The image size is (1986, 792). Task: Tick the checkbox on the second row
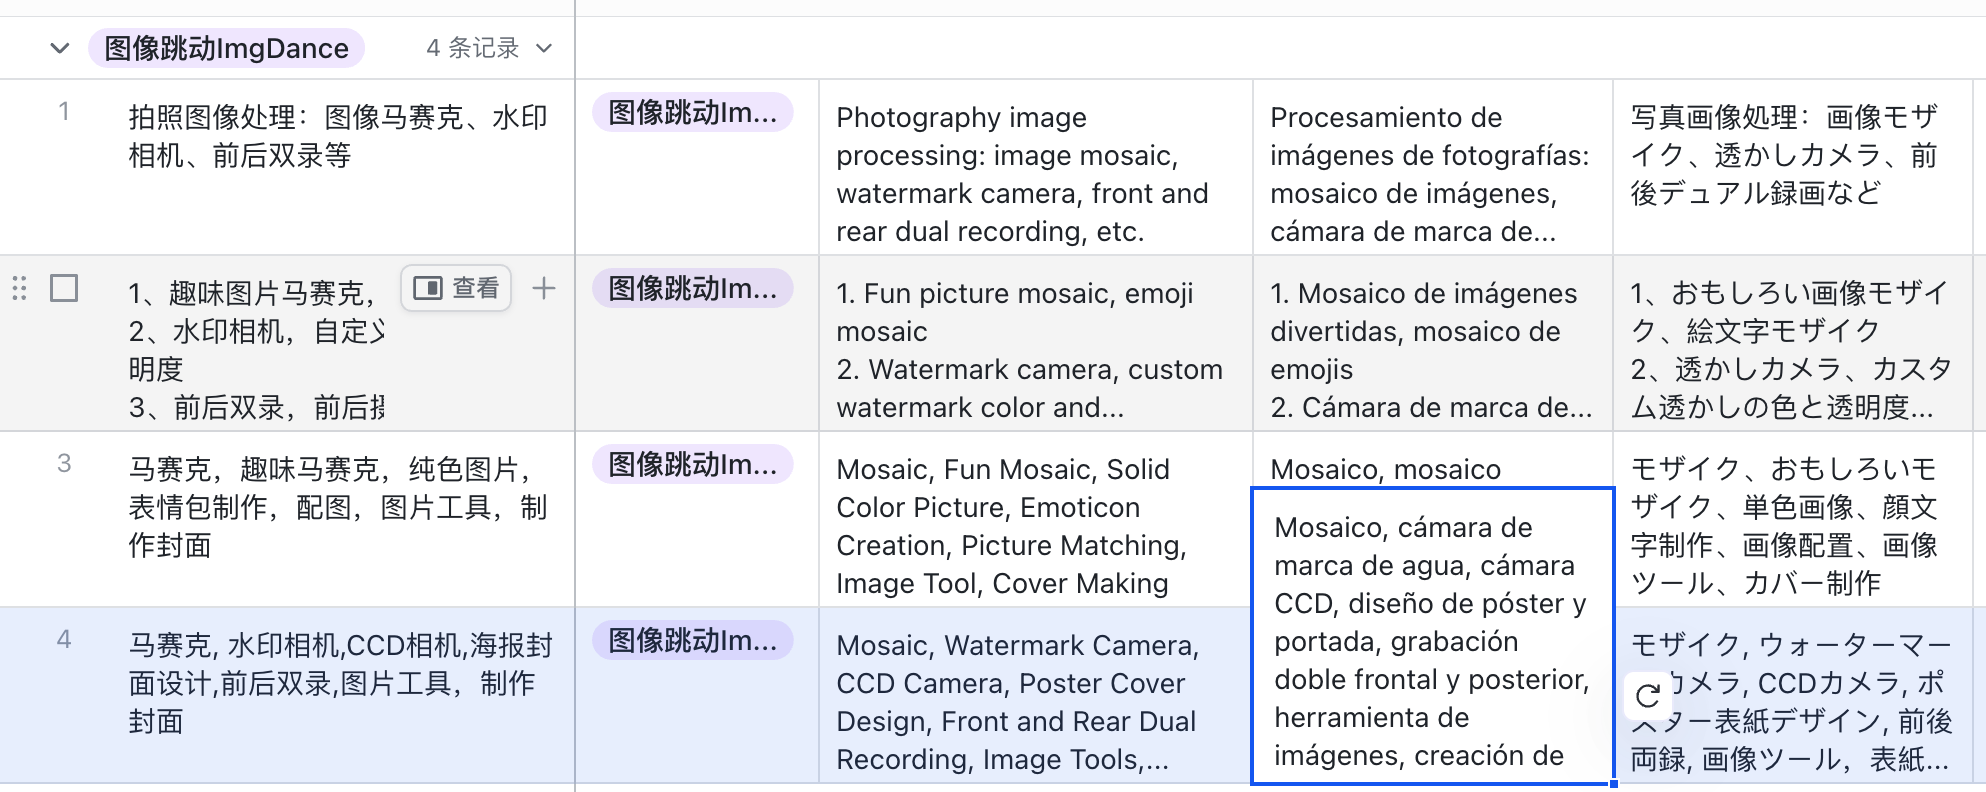coord(64,288)
